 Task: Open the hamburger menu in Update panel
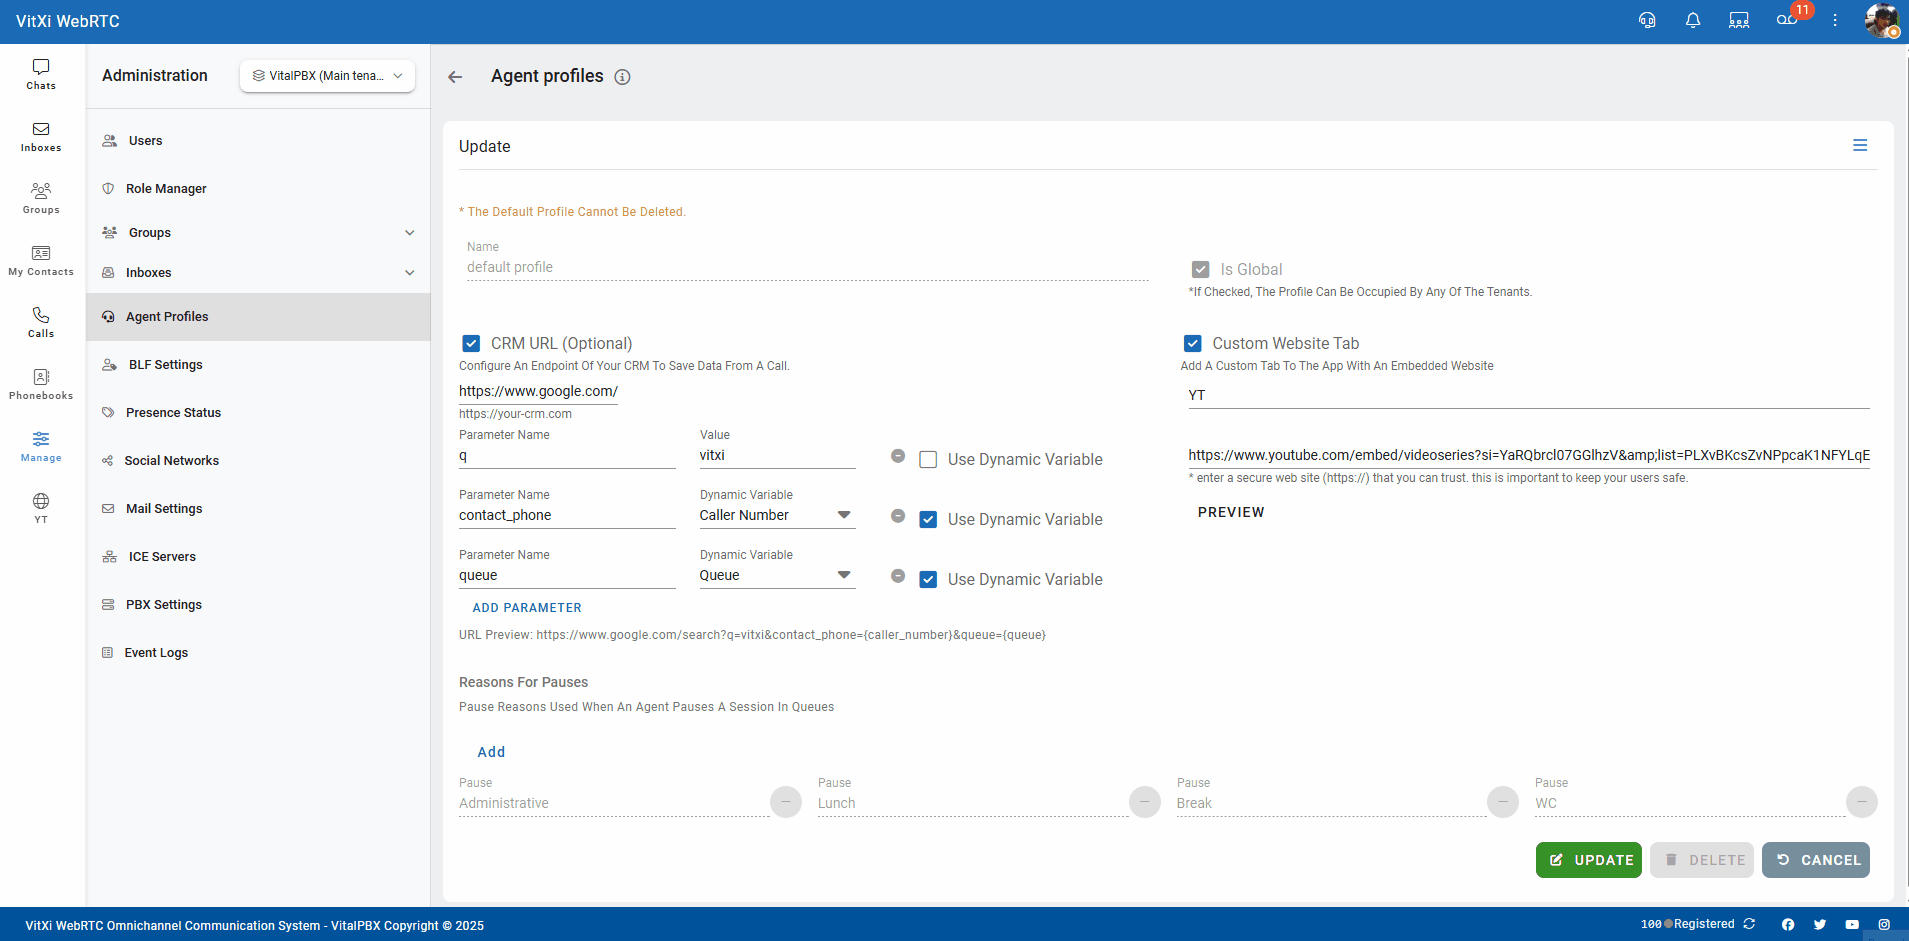click(x=1859, y=146)
